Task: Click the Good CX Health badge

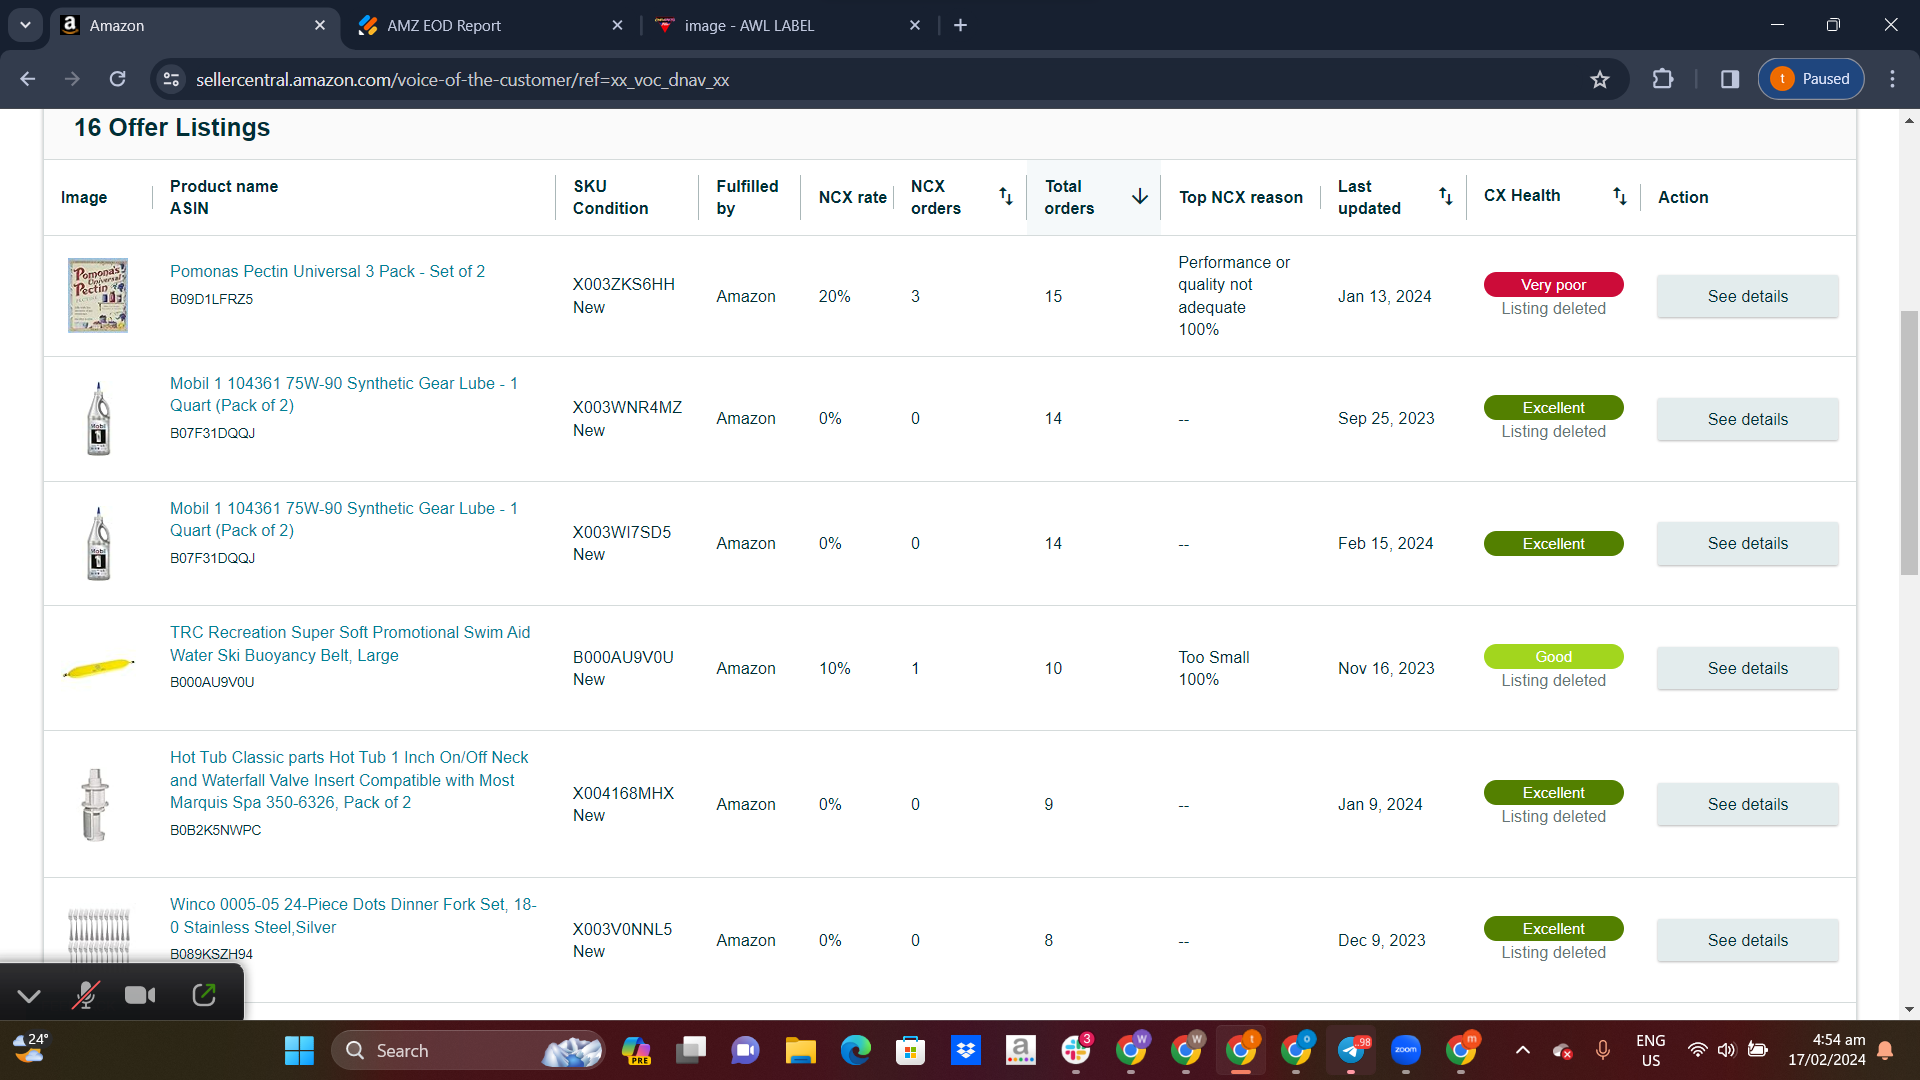Action: (1553, 657)
